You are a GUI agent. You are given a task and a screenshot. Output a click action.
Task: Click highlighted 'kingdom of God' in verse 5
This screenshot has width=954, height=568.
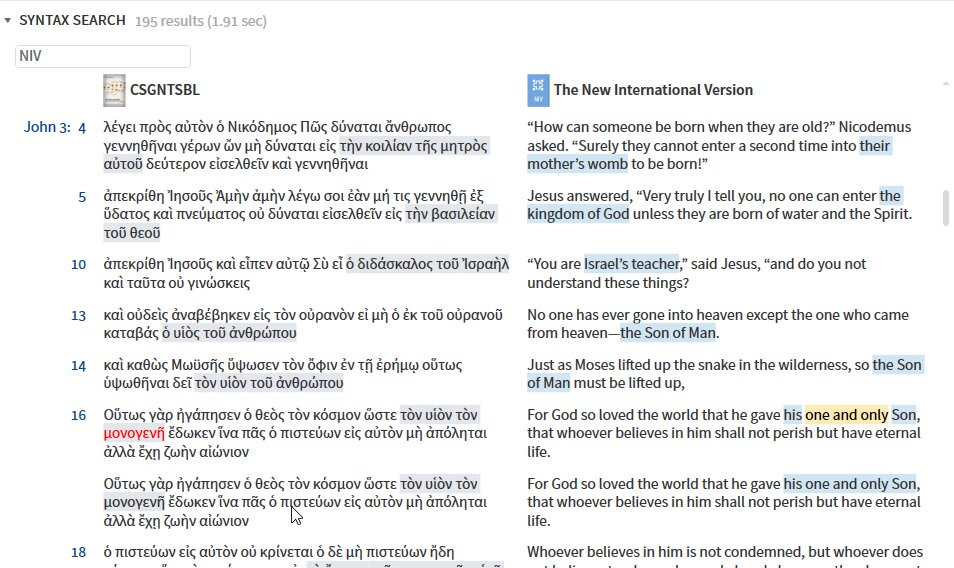tap(578, 214)
